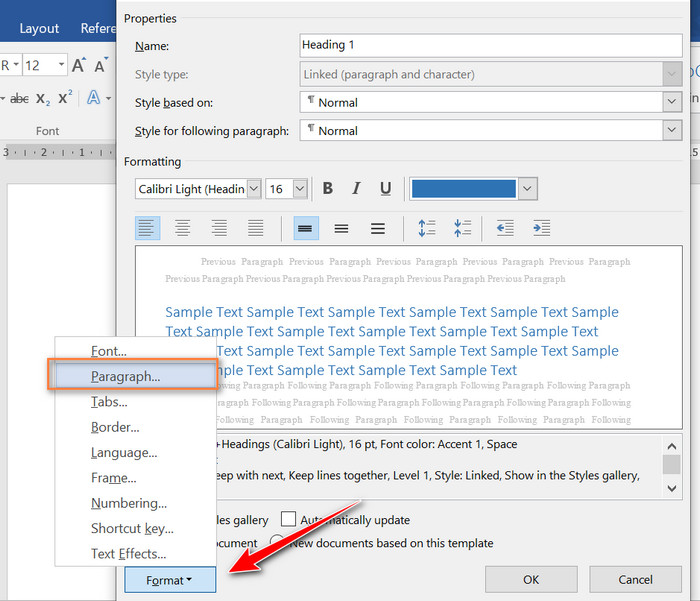Toggle Underline formatting in Formatting section
The image size is (700, 601).
click(x=385, y=188)
